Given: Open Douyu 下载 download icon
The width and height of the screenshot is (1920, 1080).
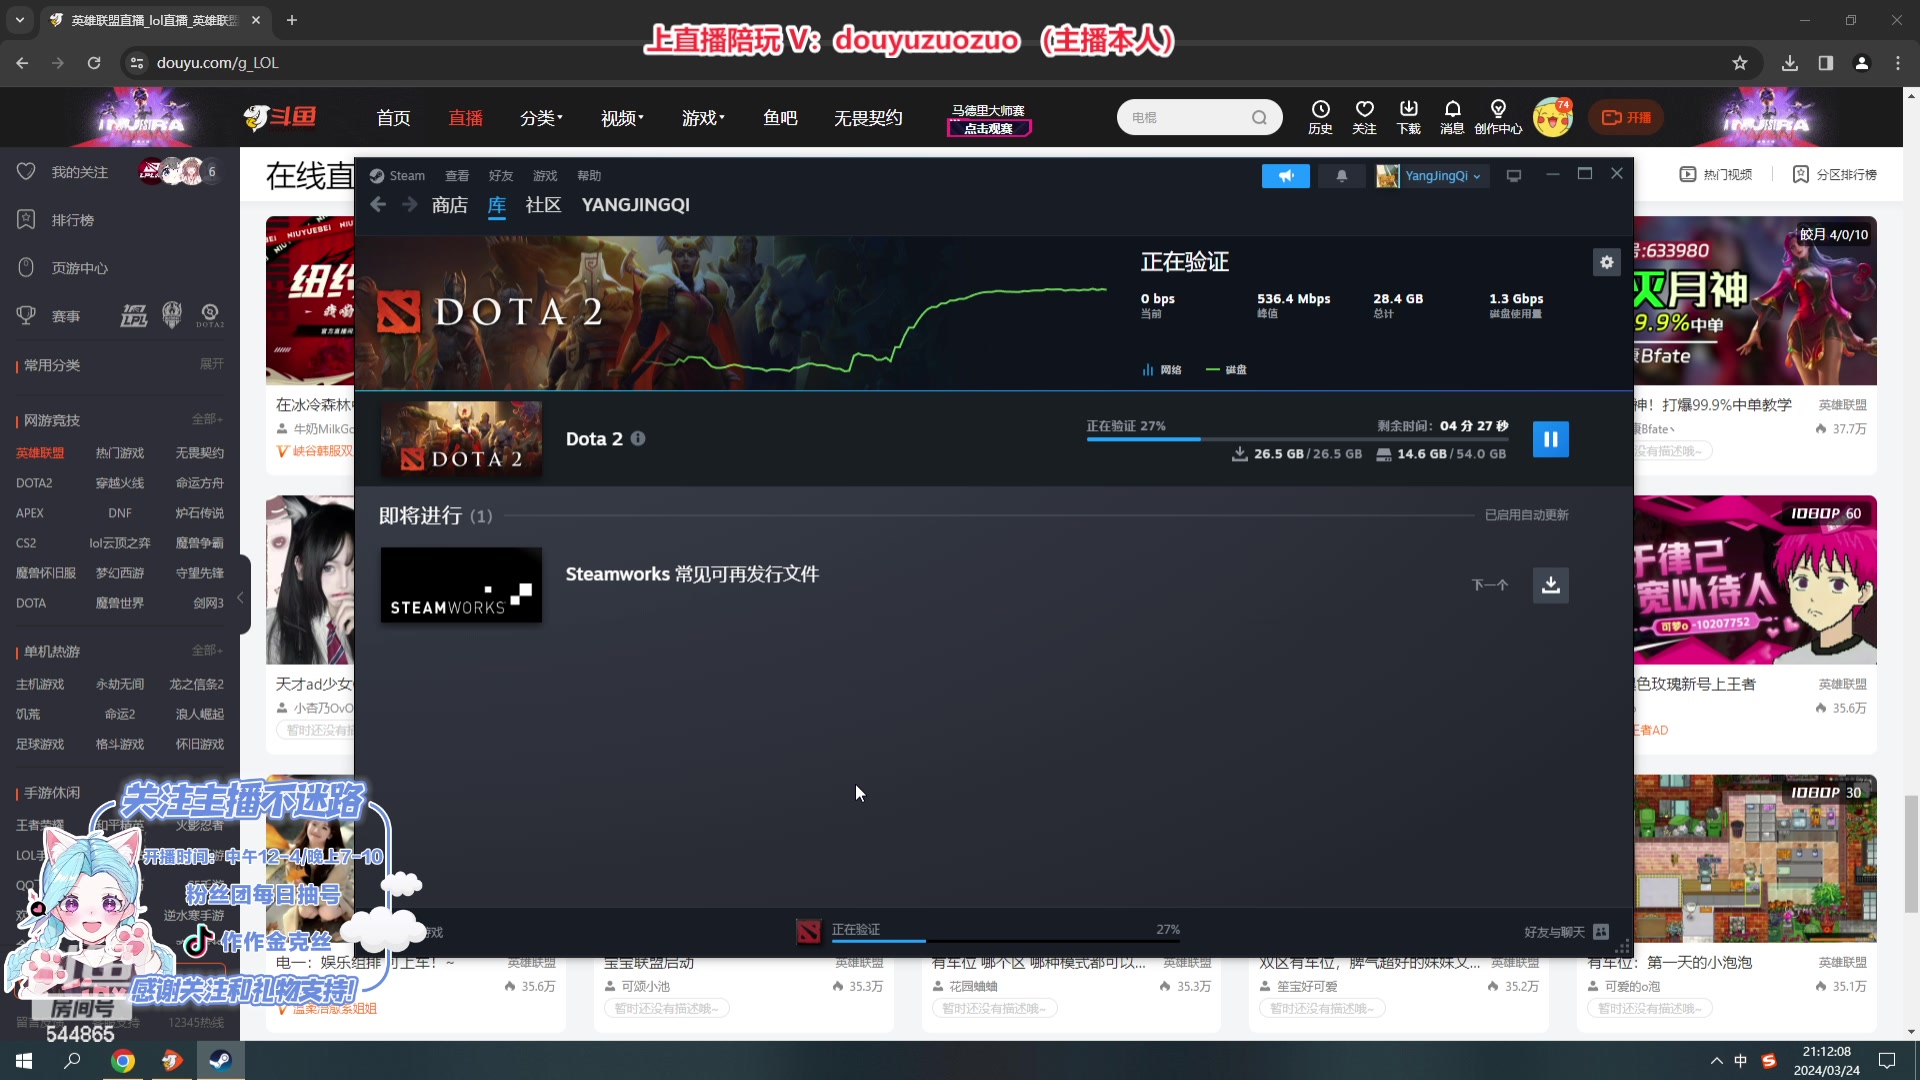Looking at the screenshot, I should (1408, 117).
